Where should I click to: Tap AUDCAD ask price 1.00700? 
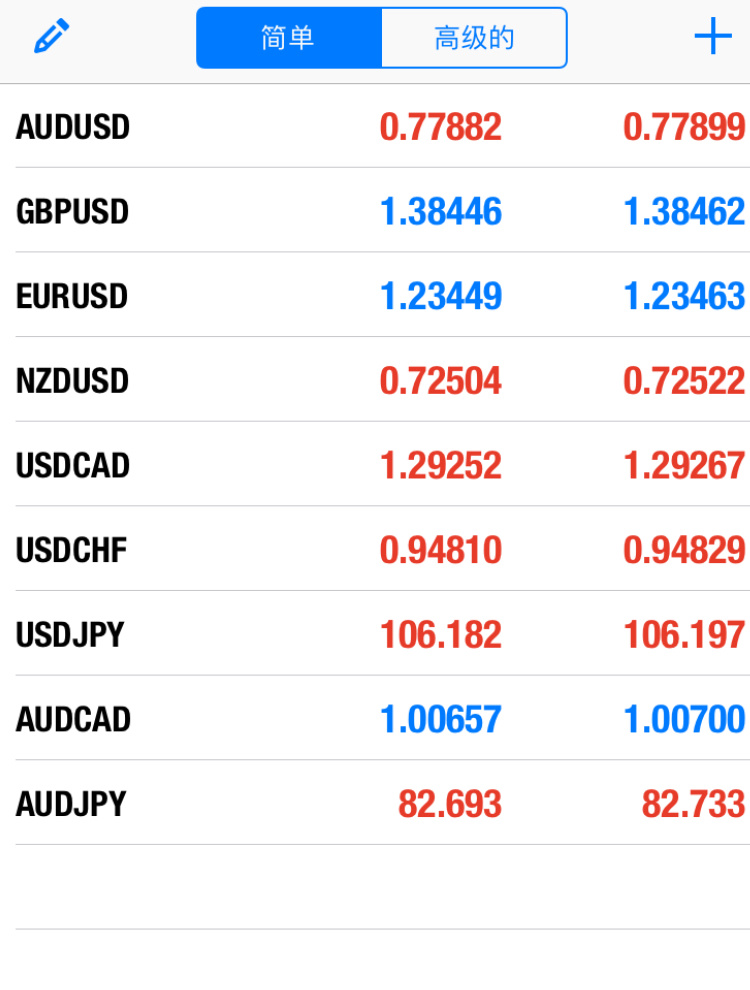point(684,719)
